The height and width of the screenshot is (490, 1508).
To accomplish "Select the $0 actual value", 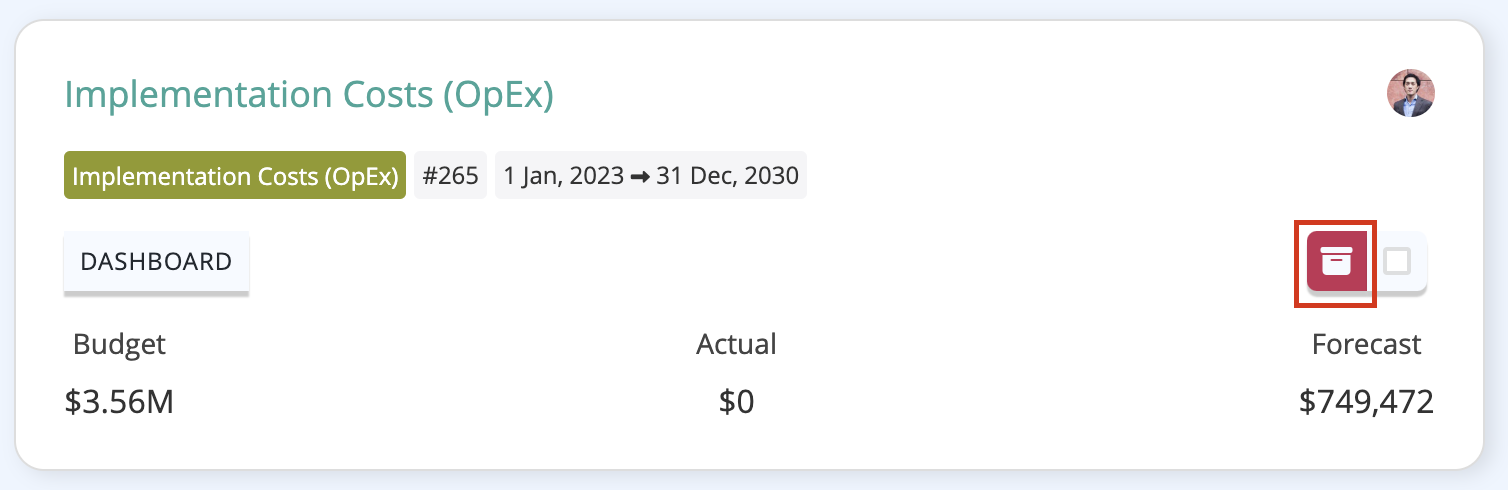I will click(736, 402).
